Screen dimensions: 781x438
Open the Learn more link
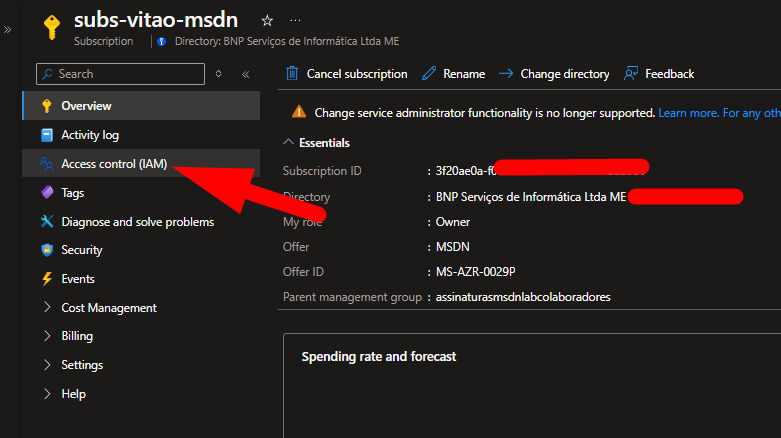689,113
